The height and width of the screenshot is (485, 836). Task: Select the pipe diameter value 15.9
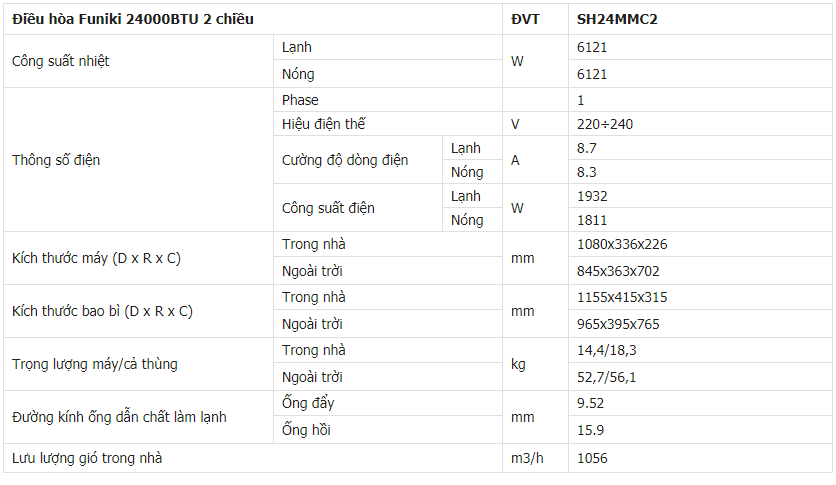tap(591, 430)
